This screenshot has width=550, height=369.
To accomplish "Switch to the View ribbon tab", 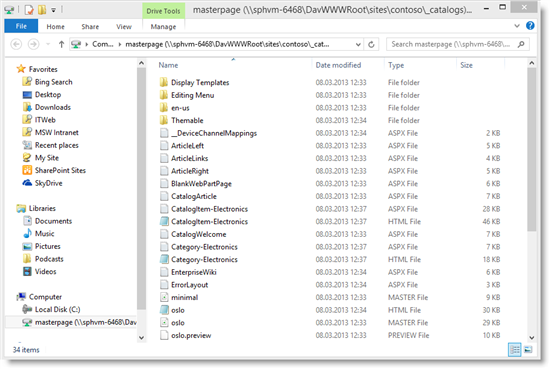I will coord(124,27).
